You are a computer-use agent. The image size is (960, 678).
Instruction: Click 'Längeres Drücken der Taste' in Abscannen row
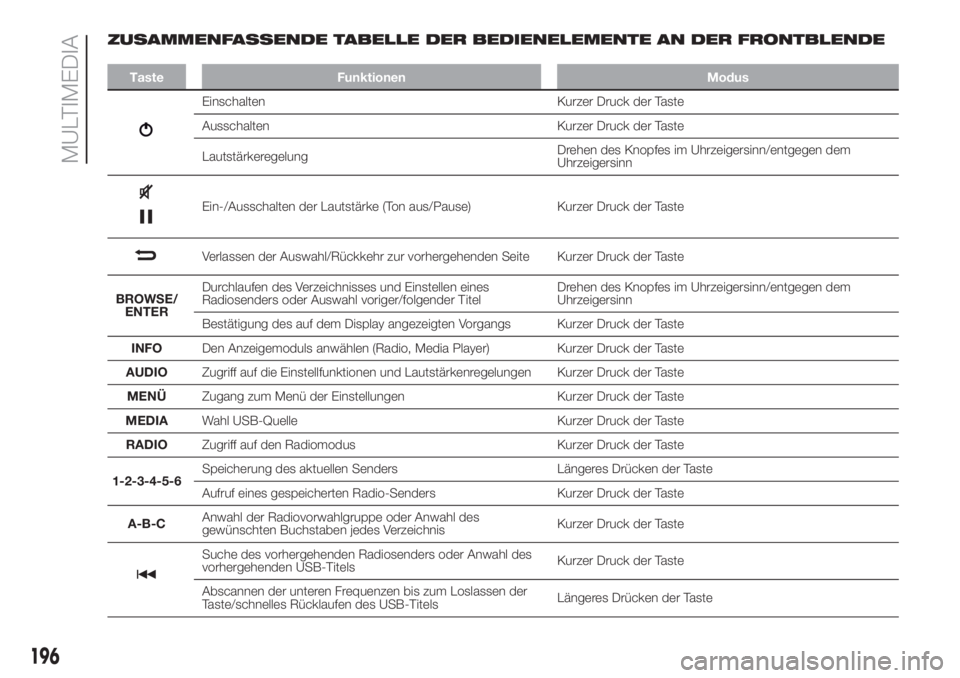(x=635, y=598)
